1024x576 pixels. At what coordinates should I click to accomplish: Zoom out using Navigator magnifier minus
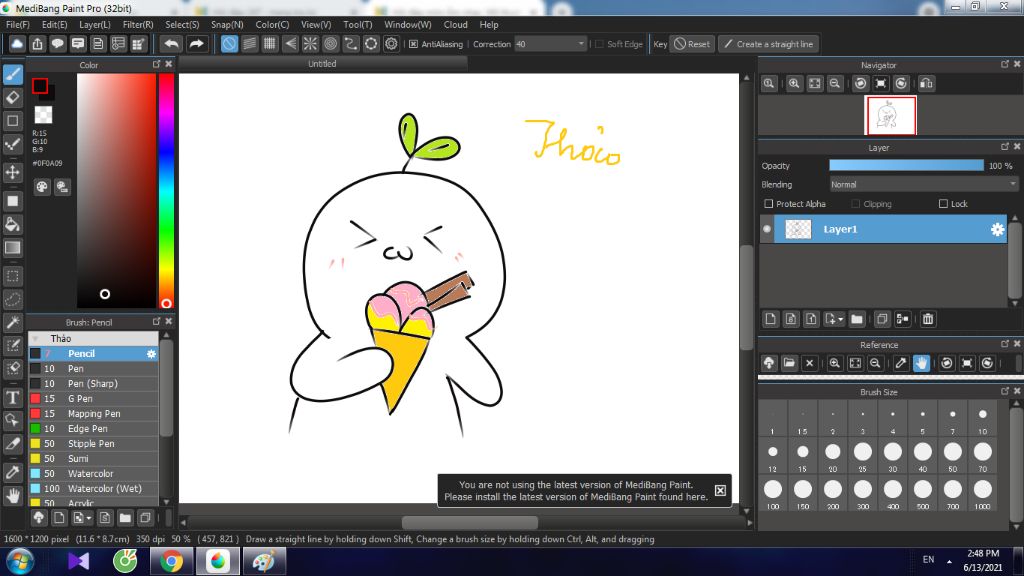tap(835, 84)
